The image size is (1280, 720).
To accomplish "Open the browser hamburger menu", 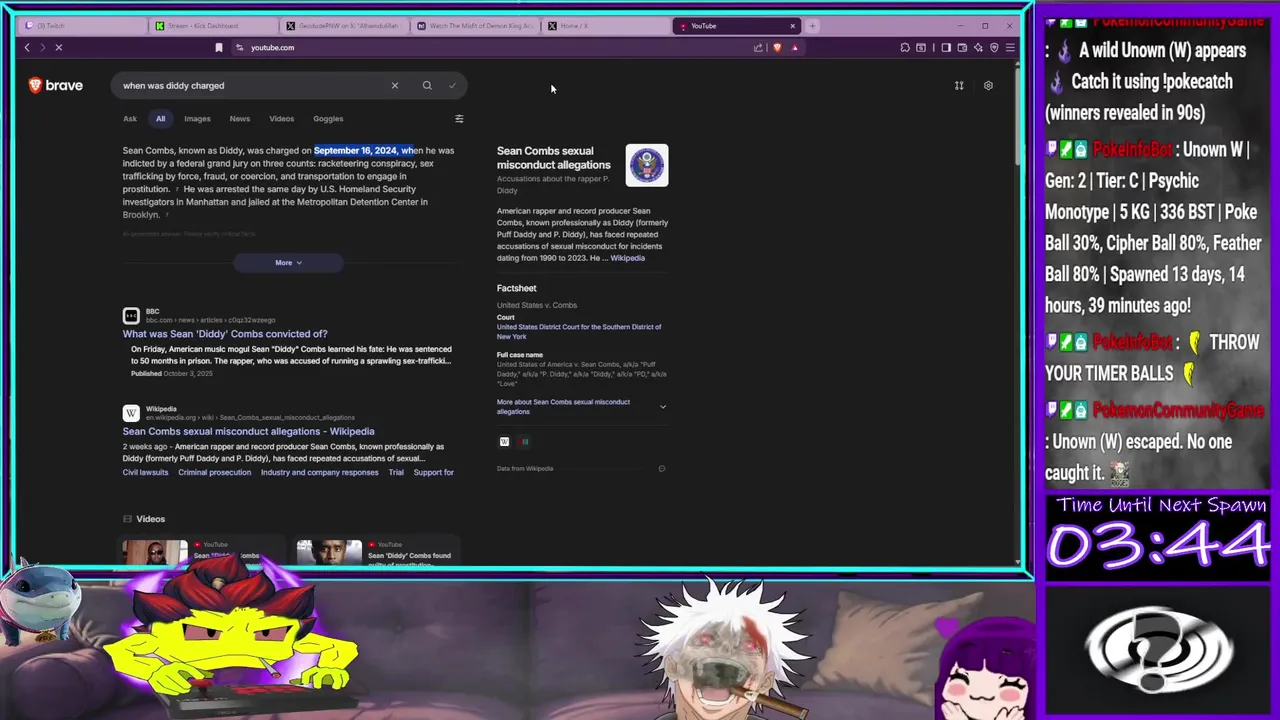I will (1010, 47).
